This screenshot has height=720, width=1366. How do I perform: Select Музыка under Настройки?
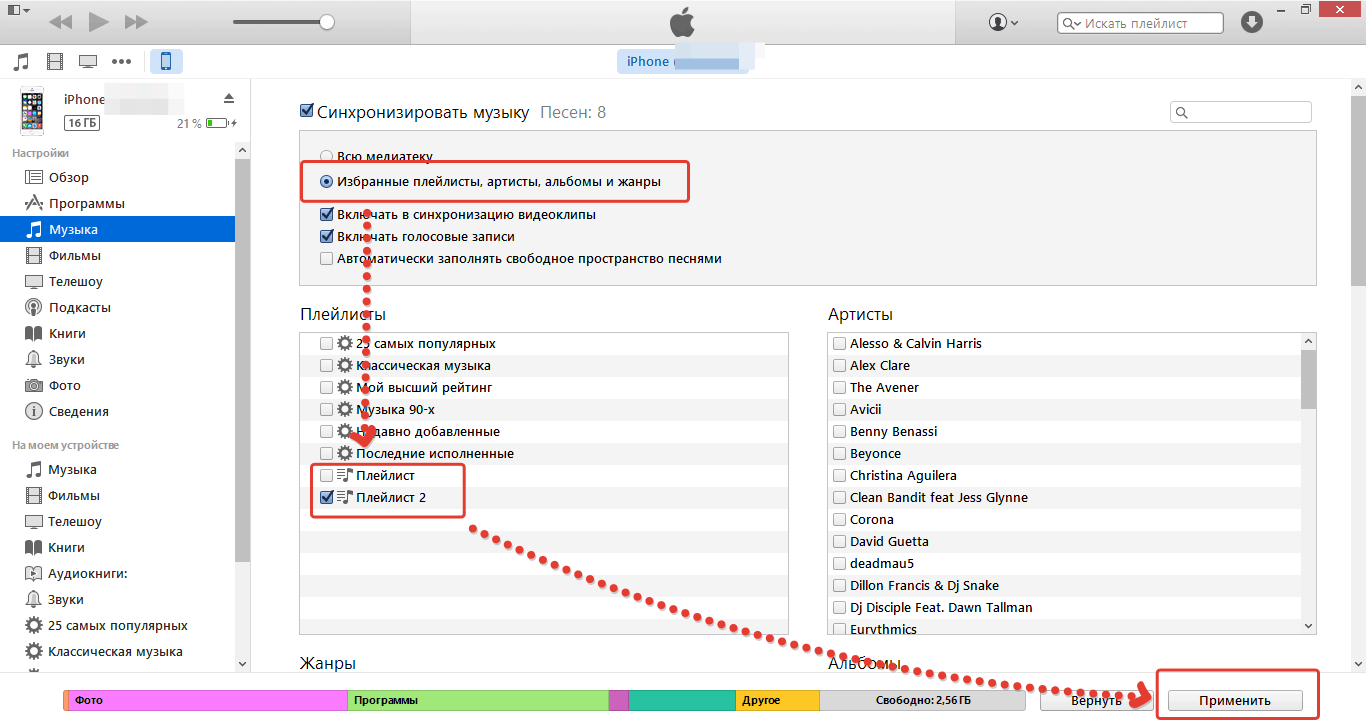point(117,229)
